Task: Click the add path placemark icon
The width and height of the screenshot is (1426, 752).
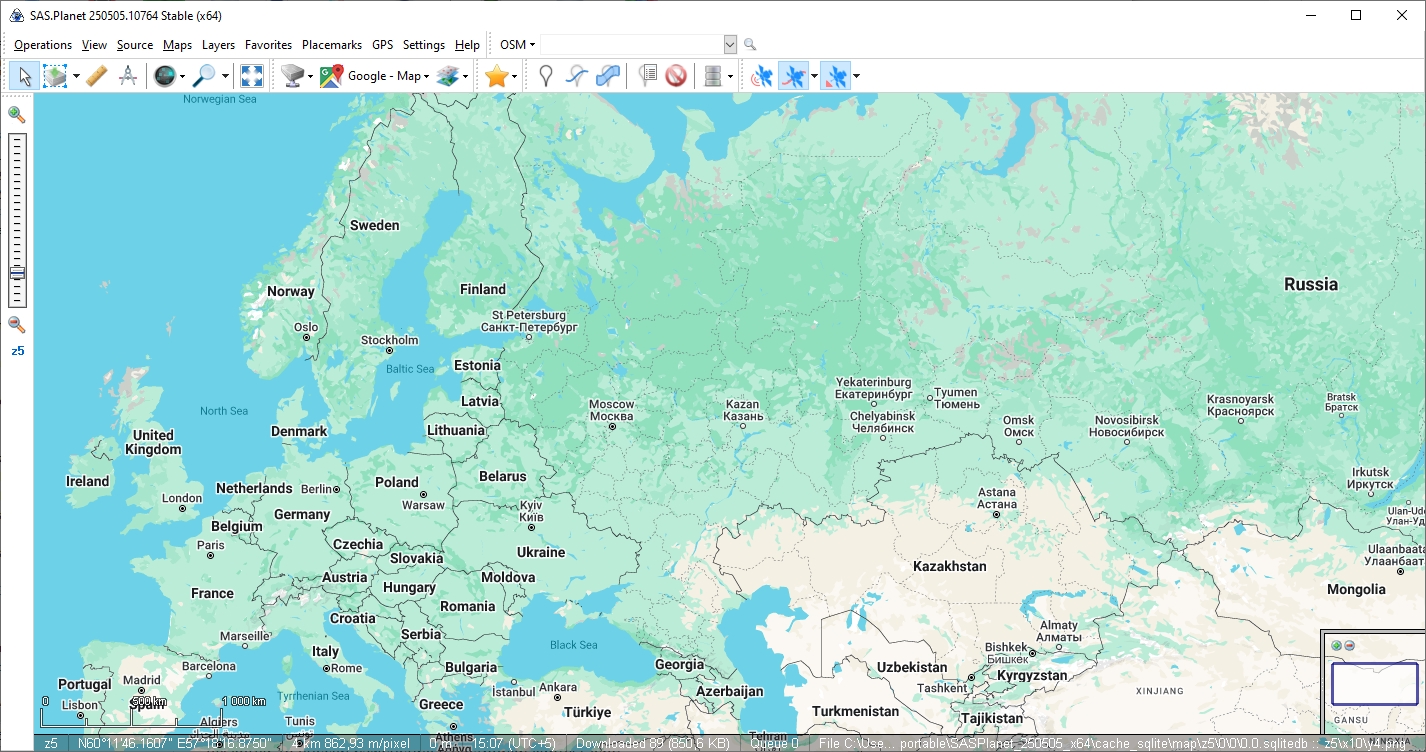Action: tap(576, 76)
